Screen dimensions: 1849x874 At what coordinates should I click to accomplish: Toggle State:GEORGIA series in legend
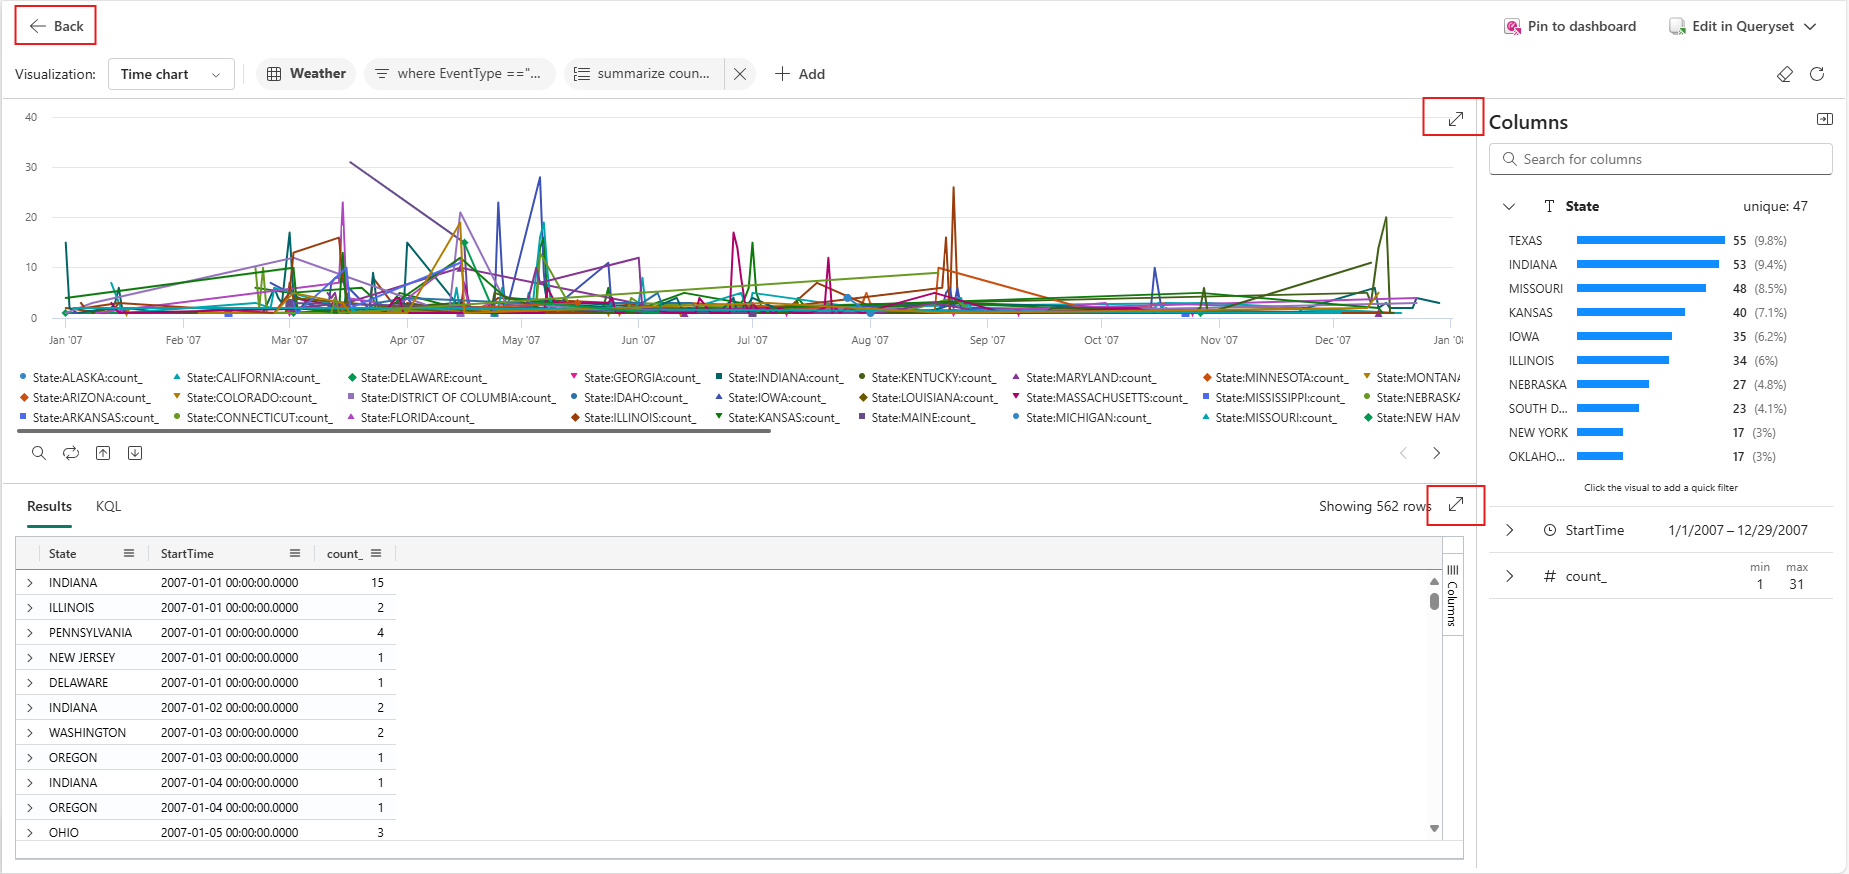coord(635,378)
